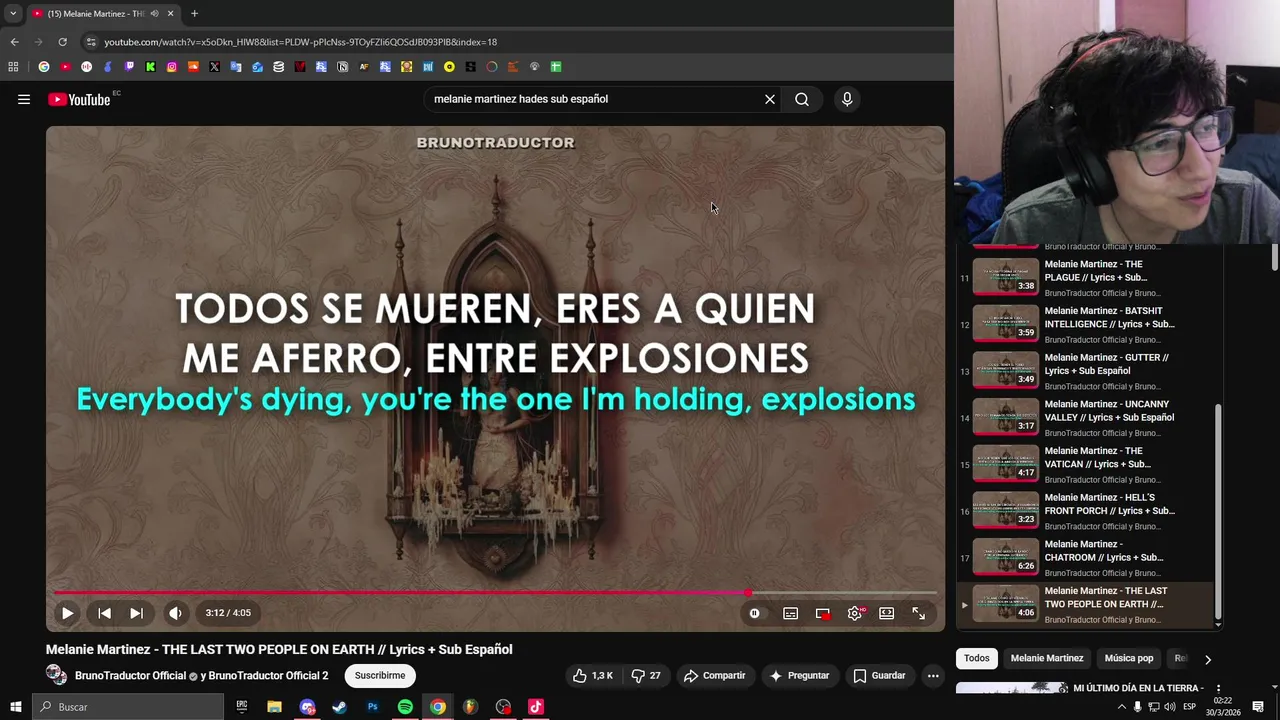Screen dimensions: 1280x720
Task: Open Epic Games launcher from taskbar
Action: [x=241, y=707]
